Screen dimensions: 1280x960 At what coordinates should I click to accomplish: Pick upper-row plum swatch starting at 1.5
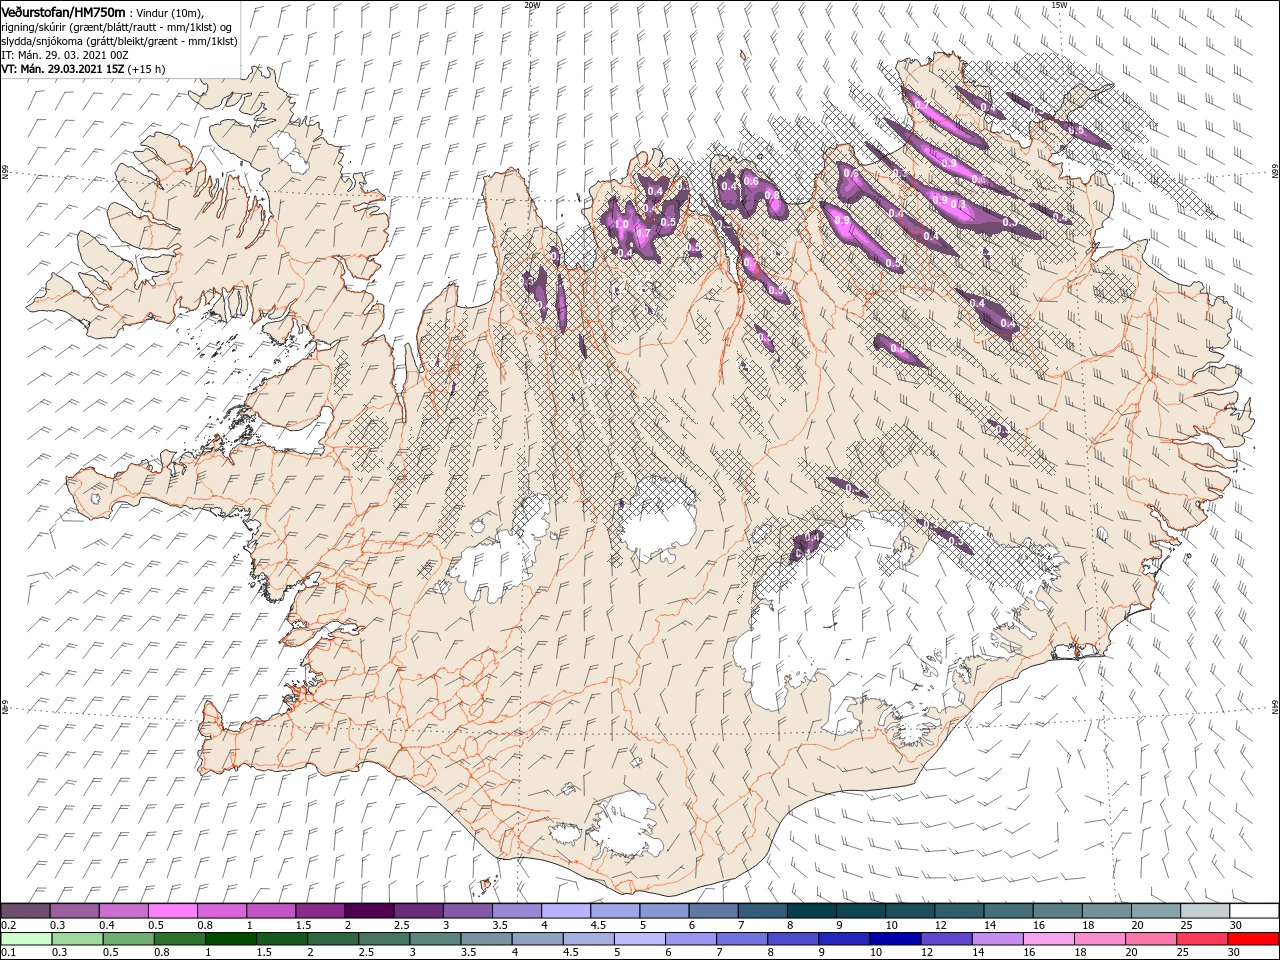click(320, 911)
